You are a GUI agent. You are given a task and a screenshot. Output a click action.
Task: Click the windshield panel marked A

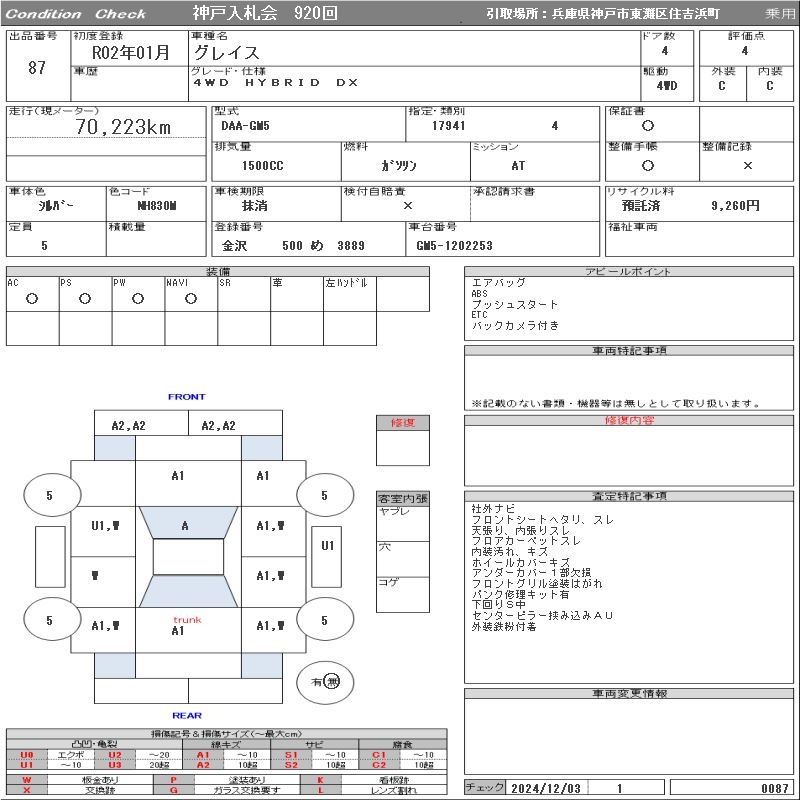(185, 525)
